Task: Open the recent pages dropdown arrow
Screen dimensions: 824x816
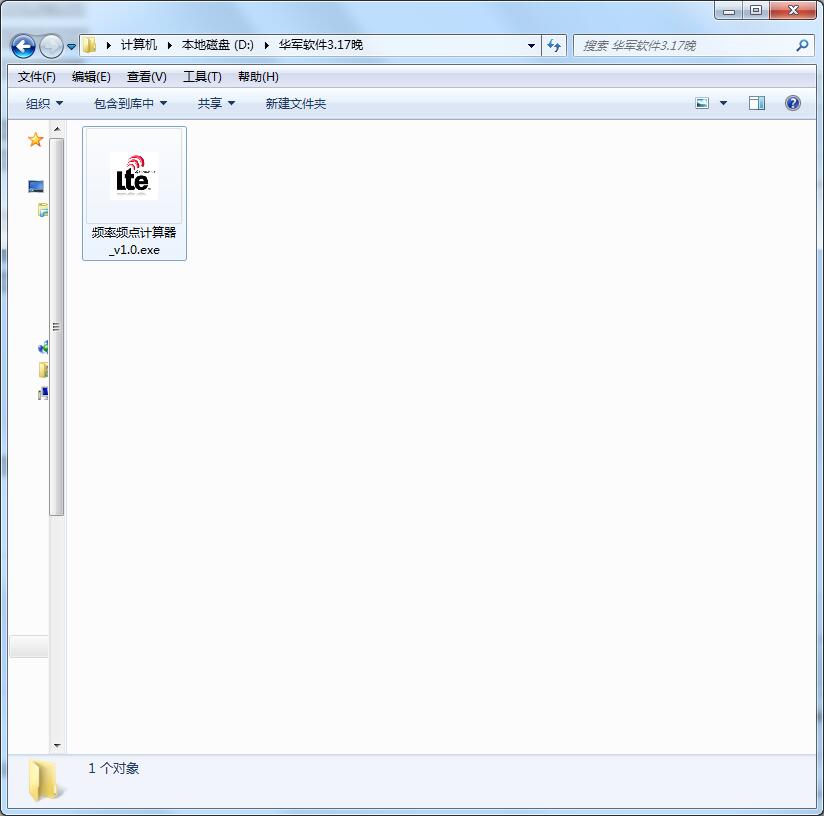Action: point(71,47)
